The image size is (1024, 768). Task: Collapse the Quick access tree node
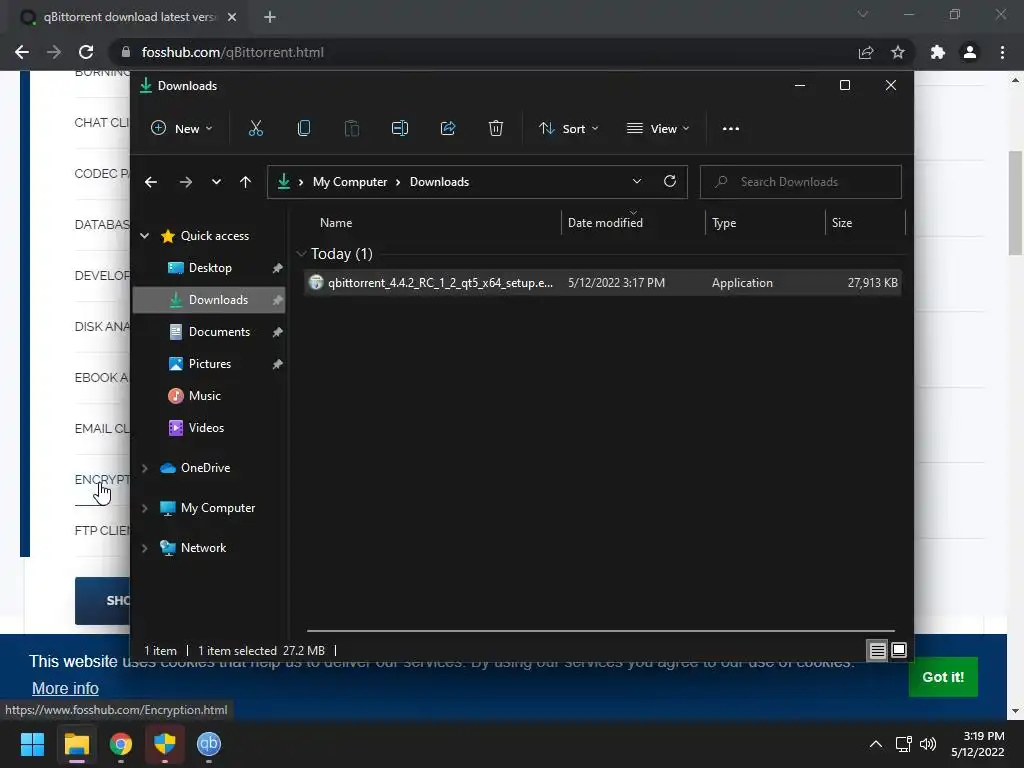(x=144, y=236)
